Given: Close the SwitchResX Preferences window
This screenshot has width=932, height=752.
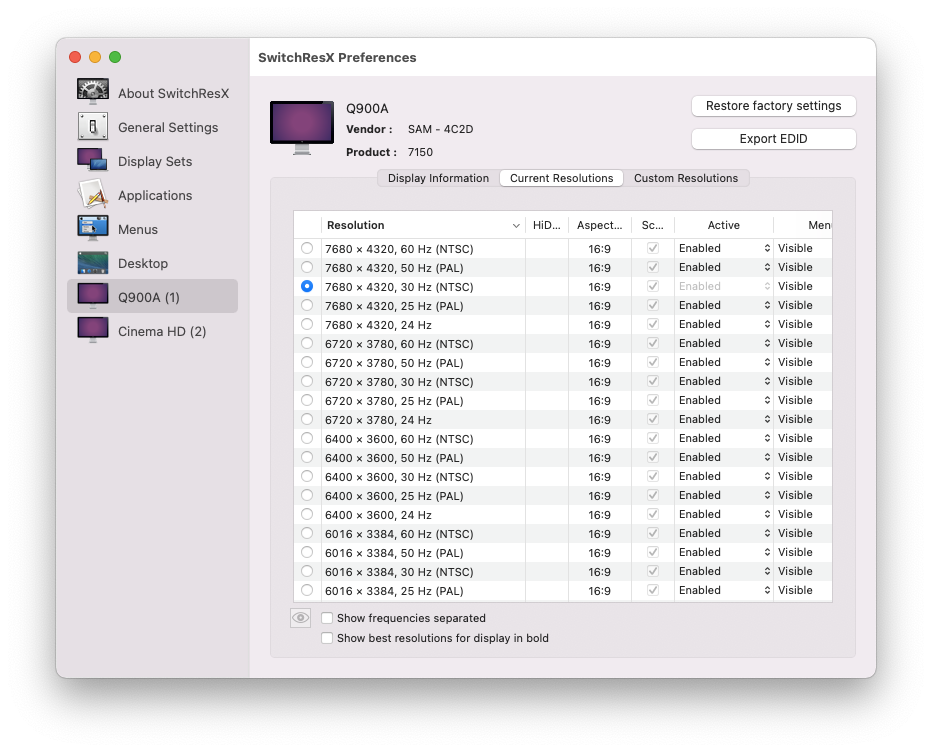Looking at the screenshot, I should click(75, 57).
